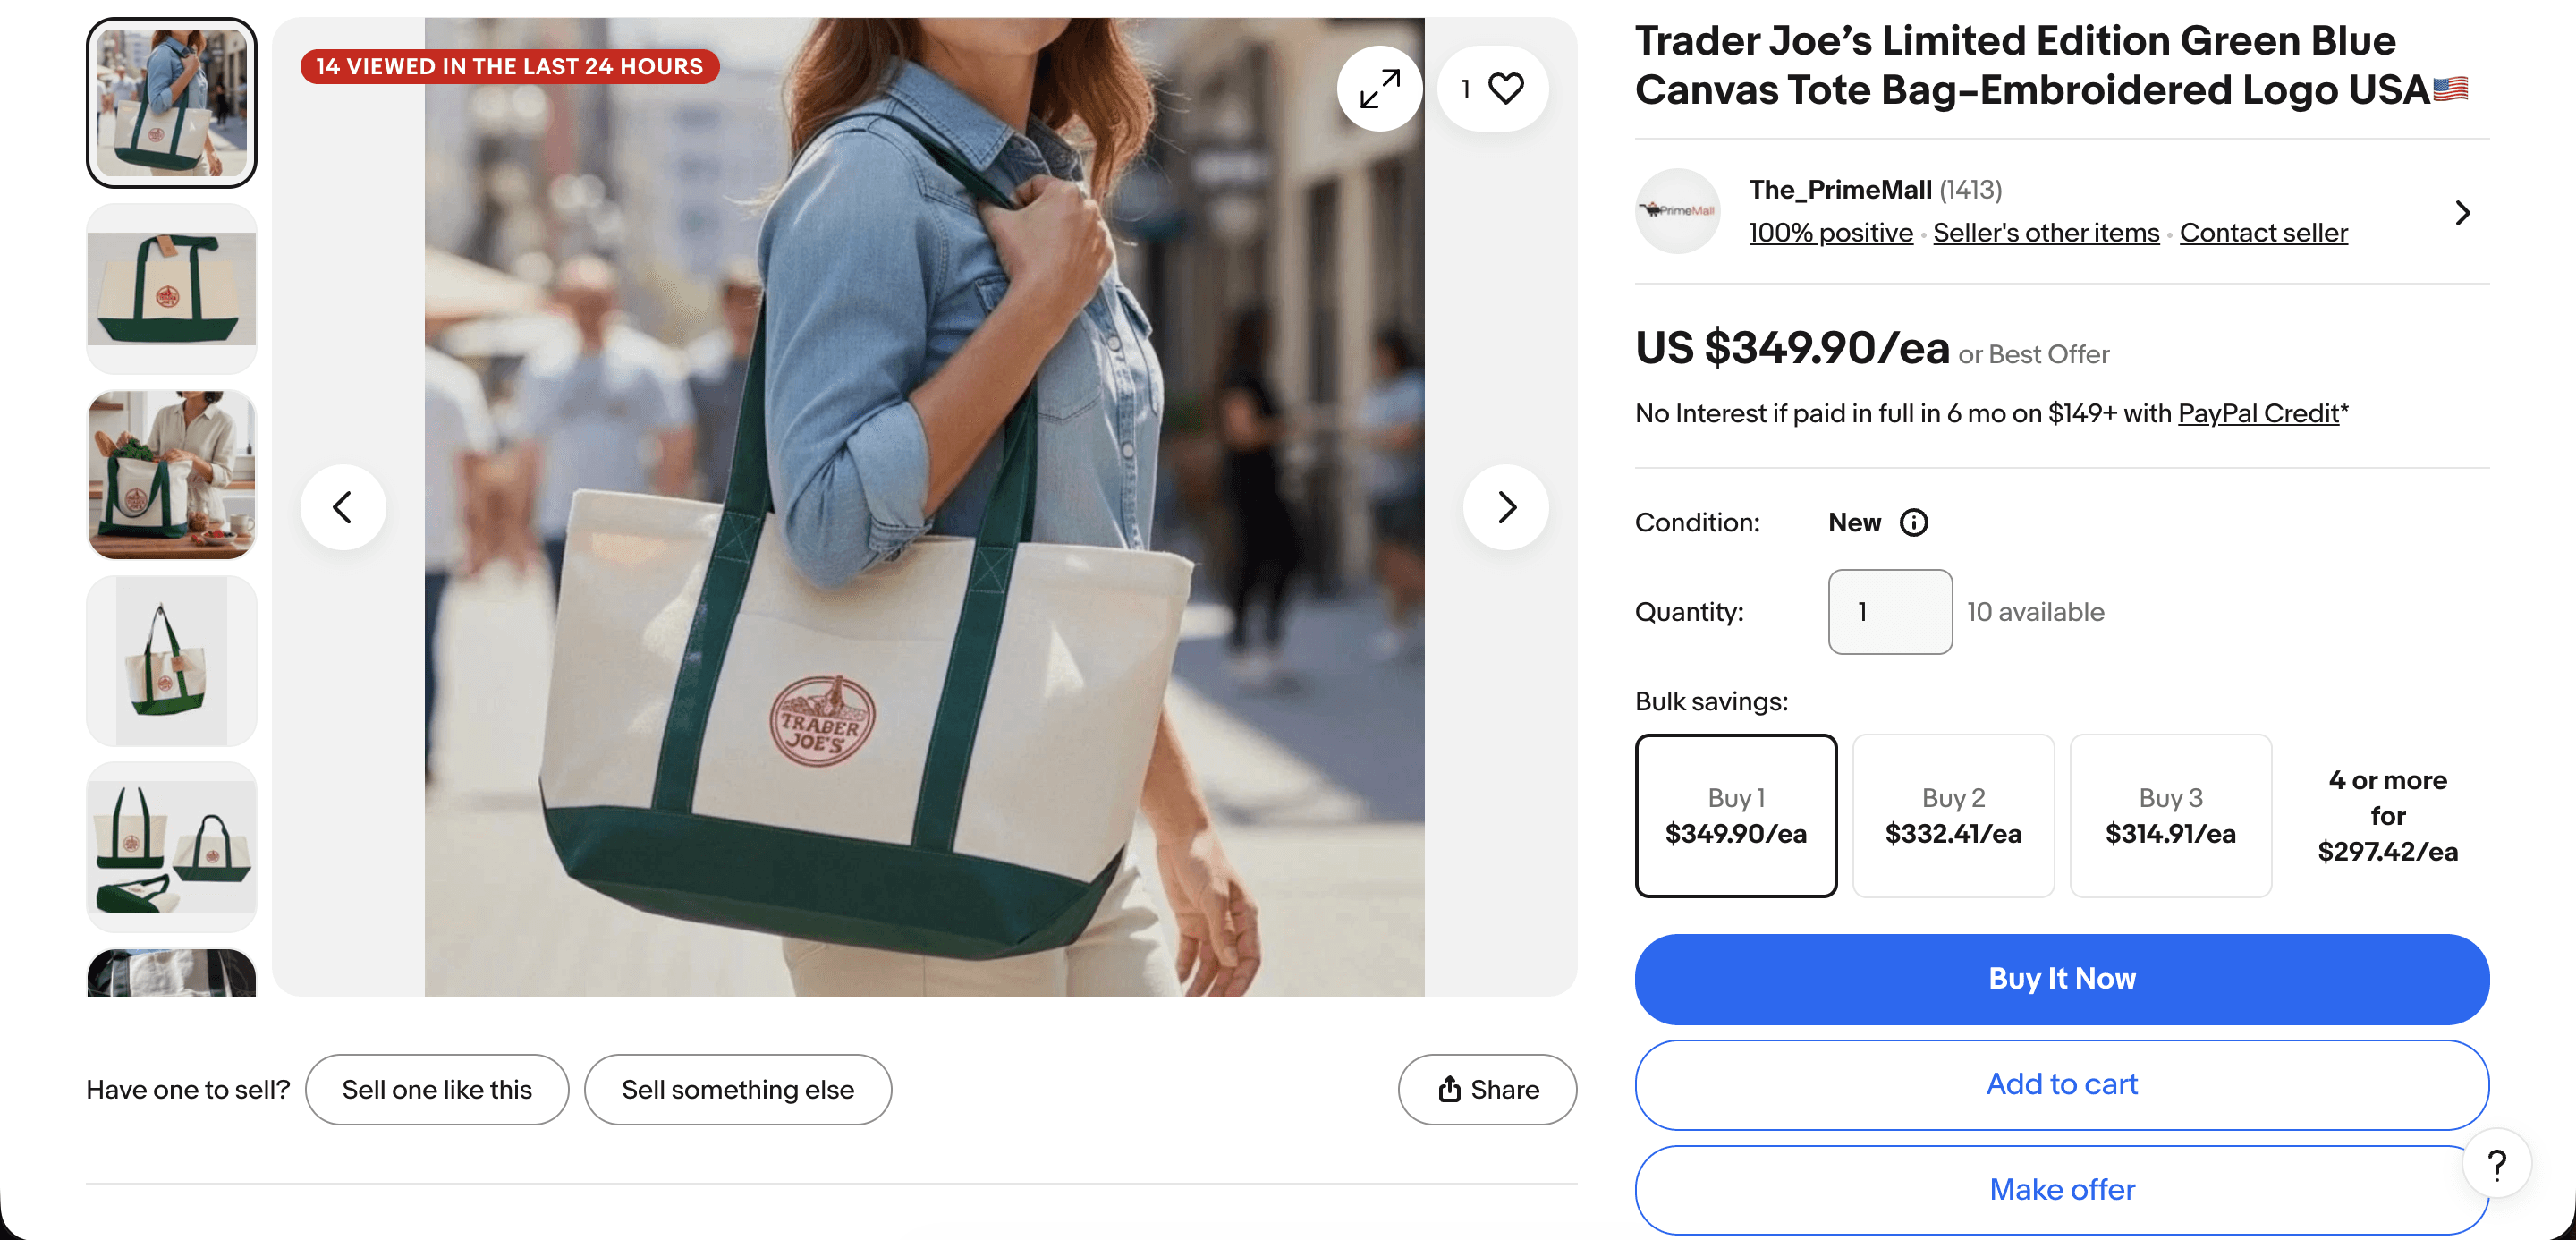The width and height of the screenshot is (2576, 1240).
Task: Select Buy 2 at $332.41/ea option
Action: point(1952,816)
